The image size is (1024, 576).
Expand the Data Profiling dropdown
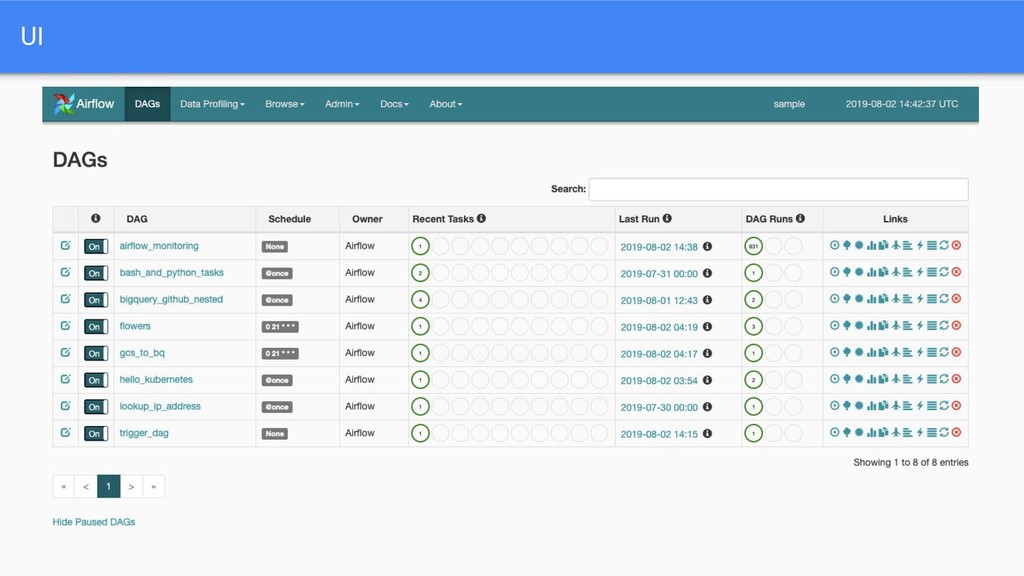pos(212,104)
